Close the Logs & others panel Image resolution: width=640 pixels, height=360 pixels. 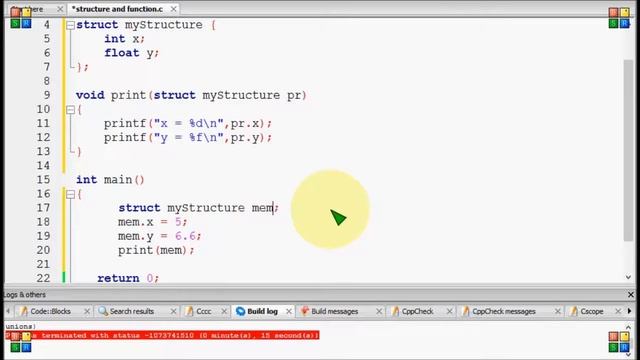tap(631, 294)
